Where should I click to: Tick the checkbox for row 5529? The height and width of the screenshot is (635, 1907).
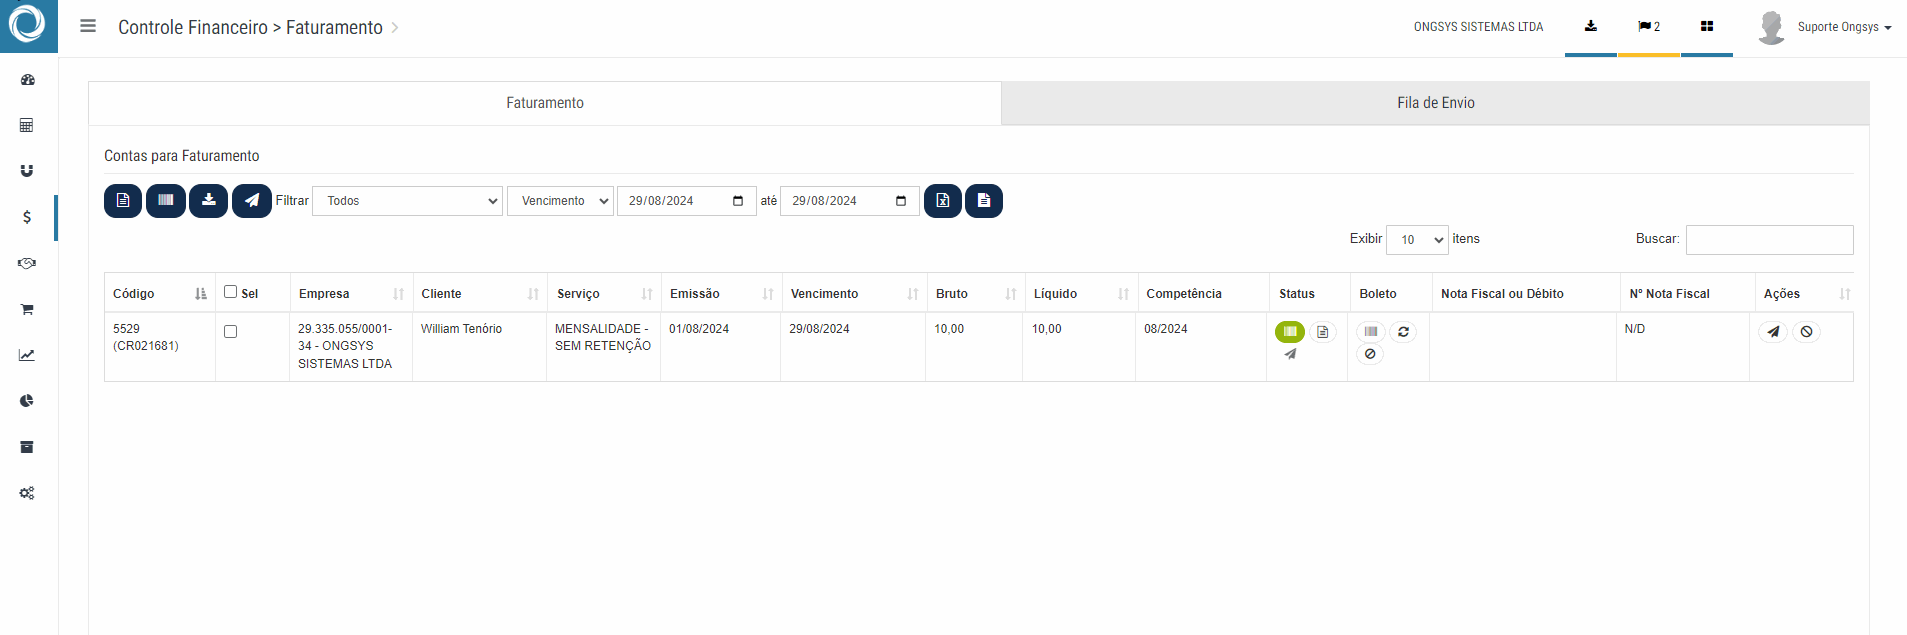[231, 332]
